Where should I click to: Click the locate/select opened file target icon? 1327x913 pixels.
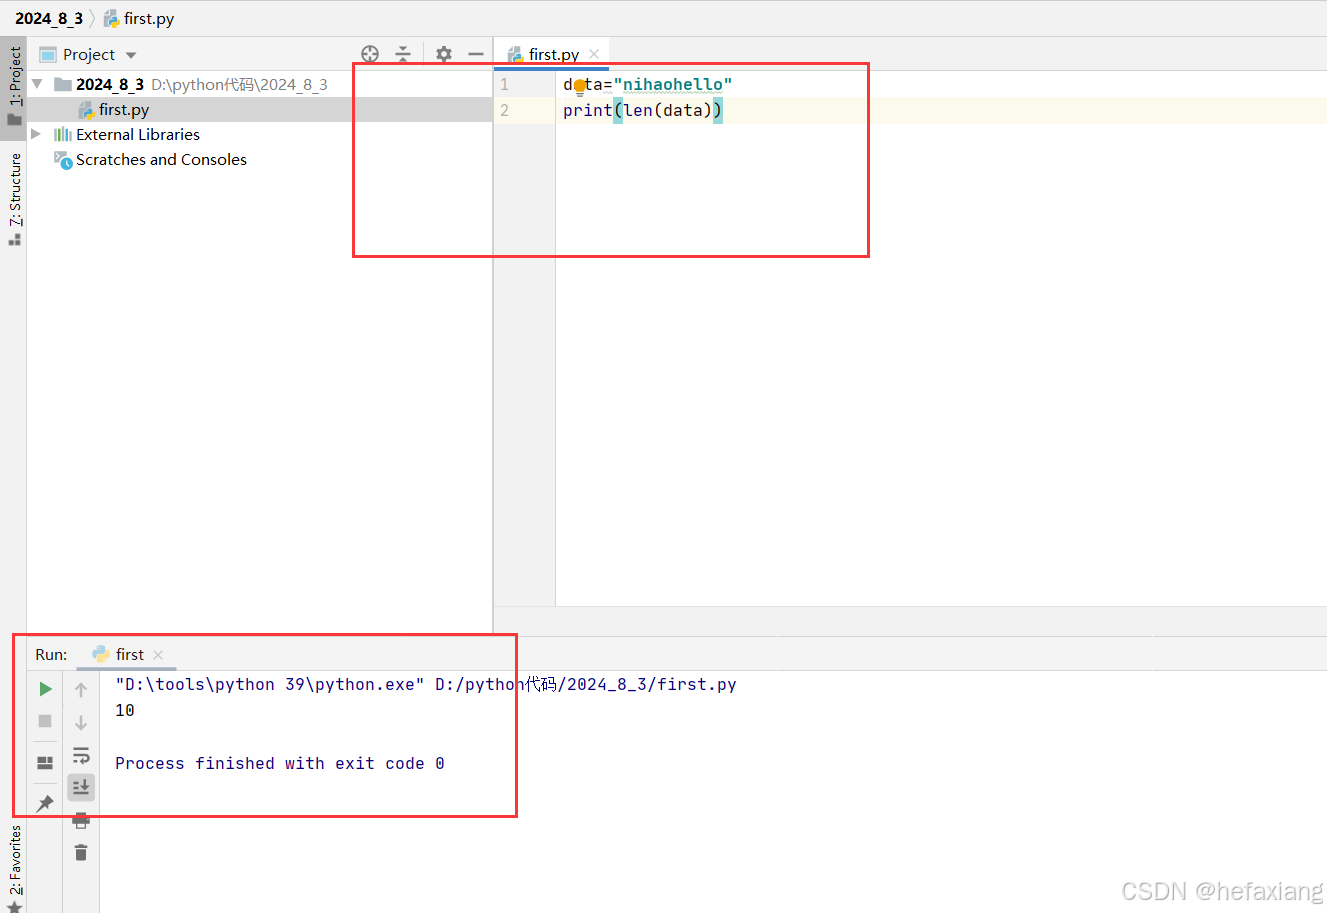370,54
